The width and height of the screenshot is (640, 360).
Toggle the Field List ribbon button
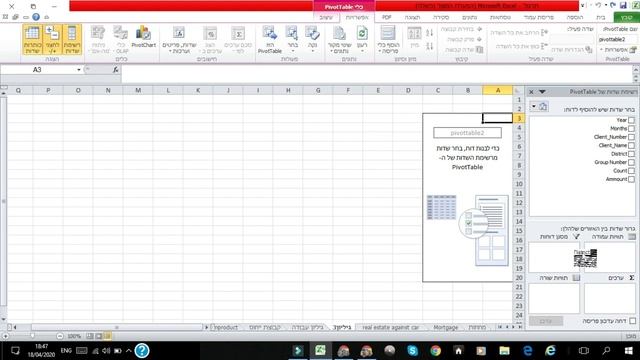tap(72, 39)
